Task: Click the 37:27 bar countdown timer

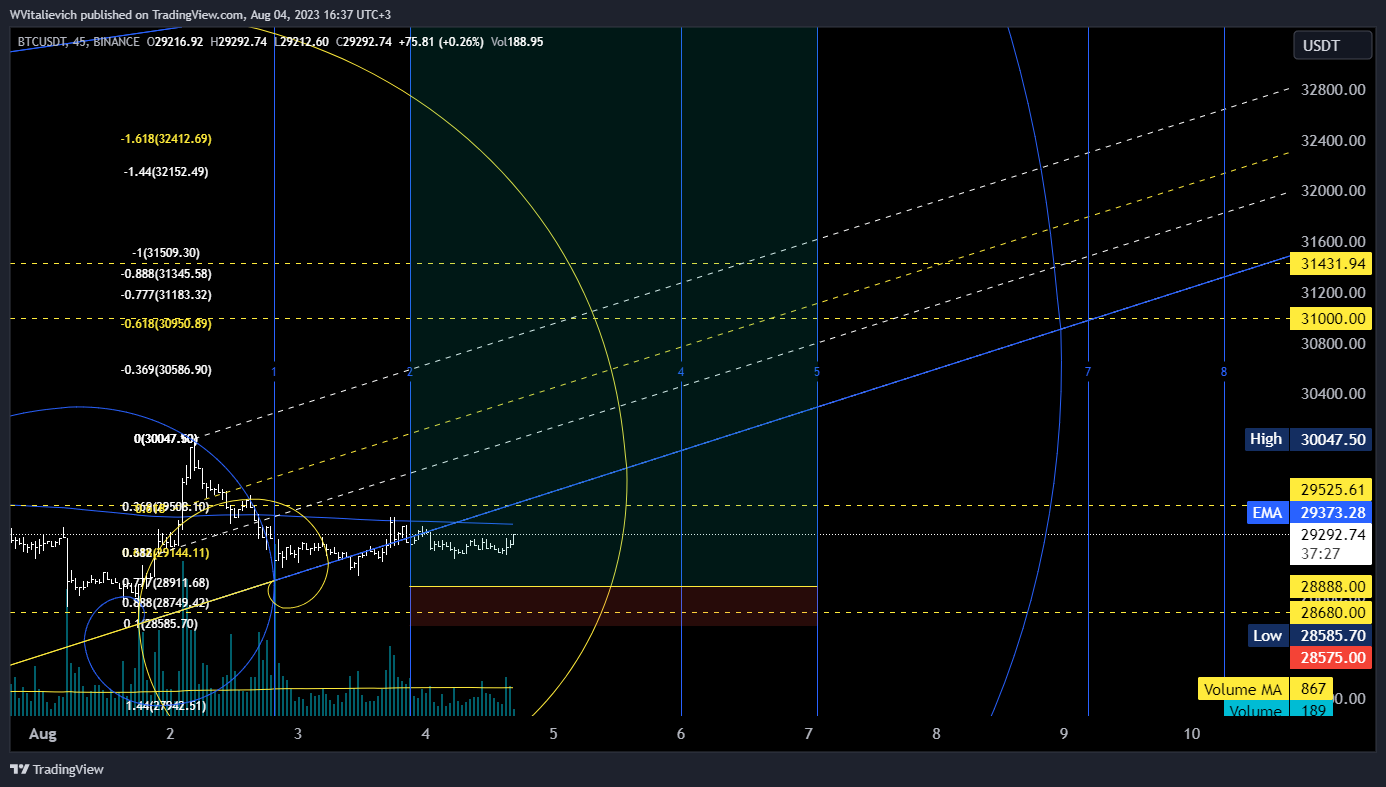Action: 1321,553
